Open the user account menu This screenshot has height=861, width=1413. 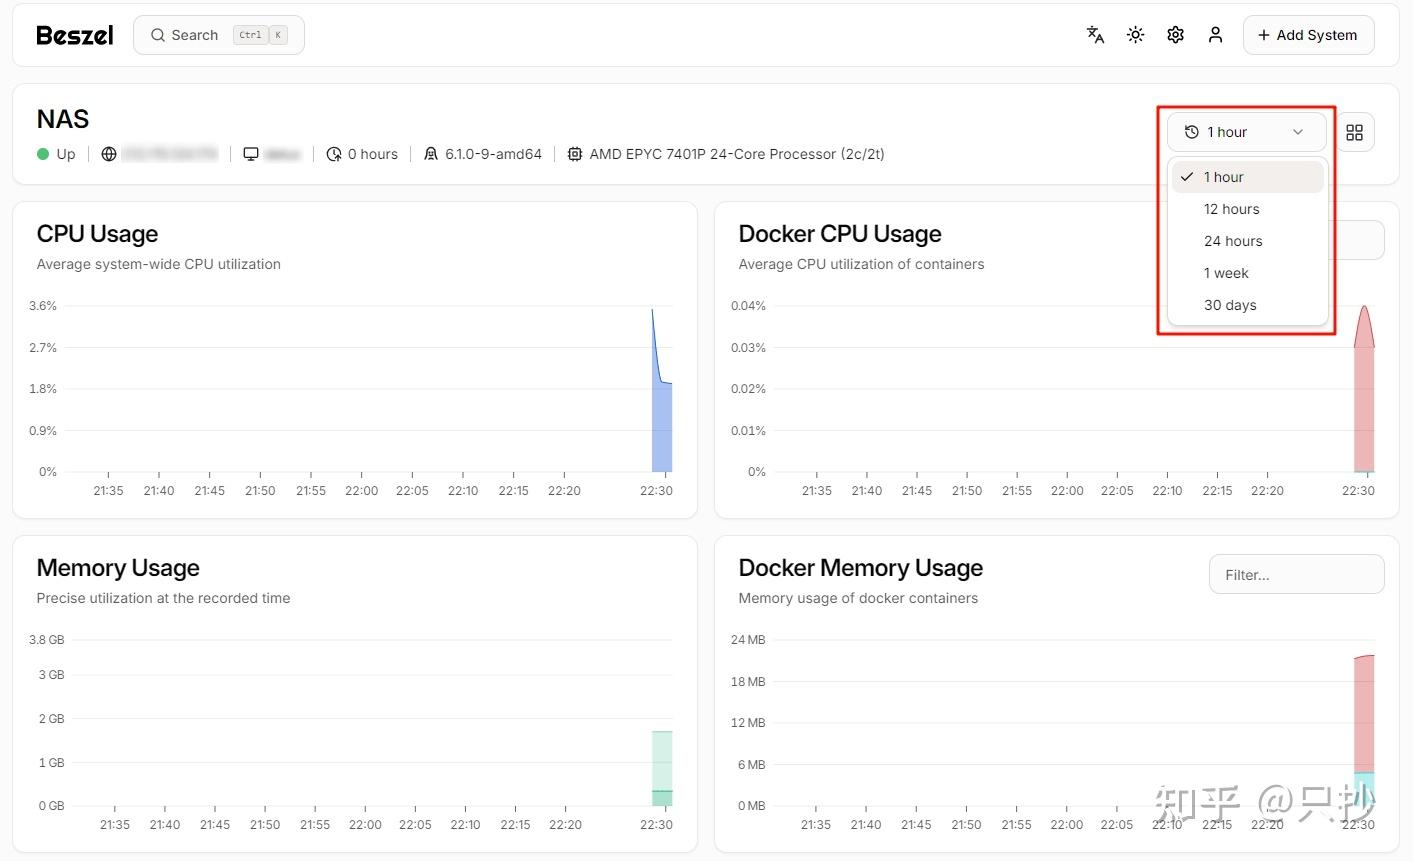click(1215, 34)
